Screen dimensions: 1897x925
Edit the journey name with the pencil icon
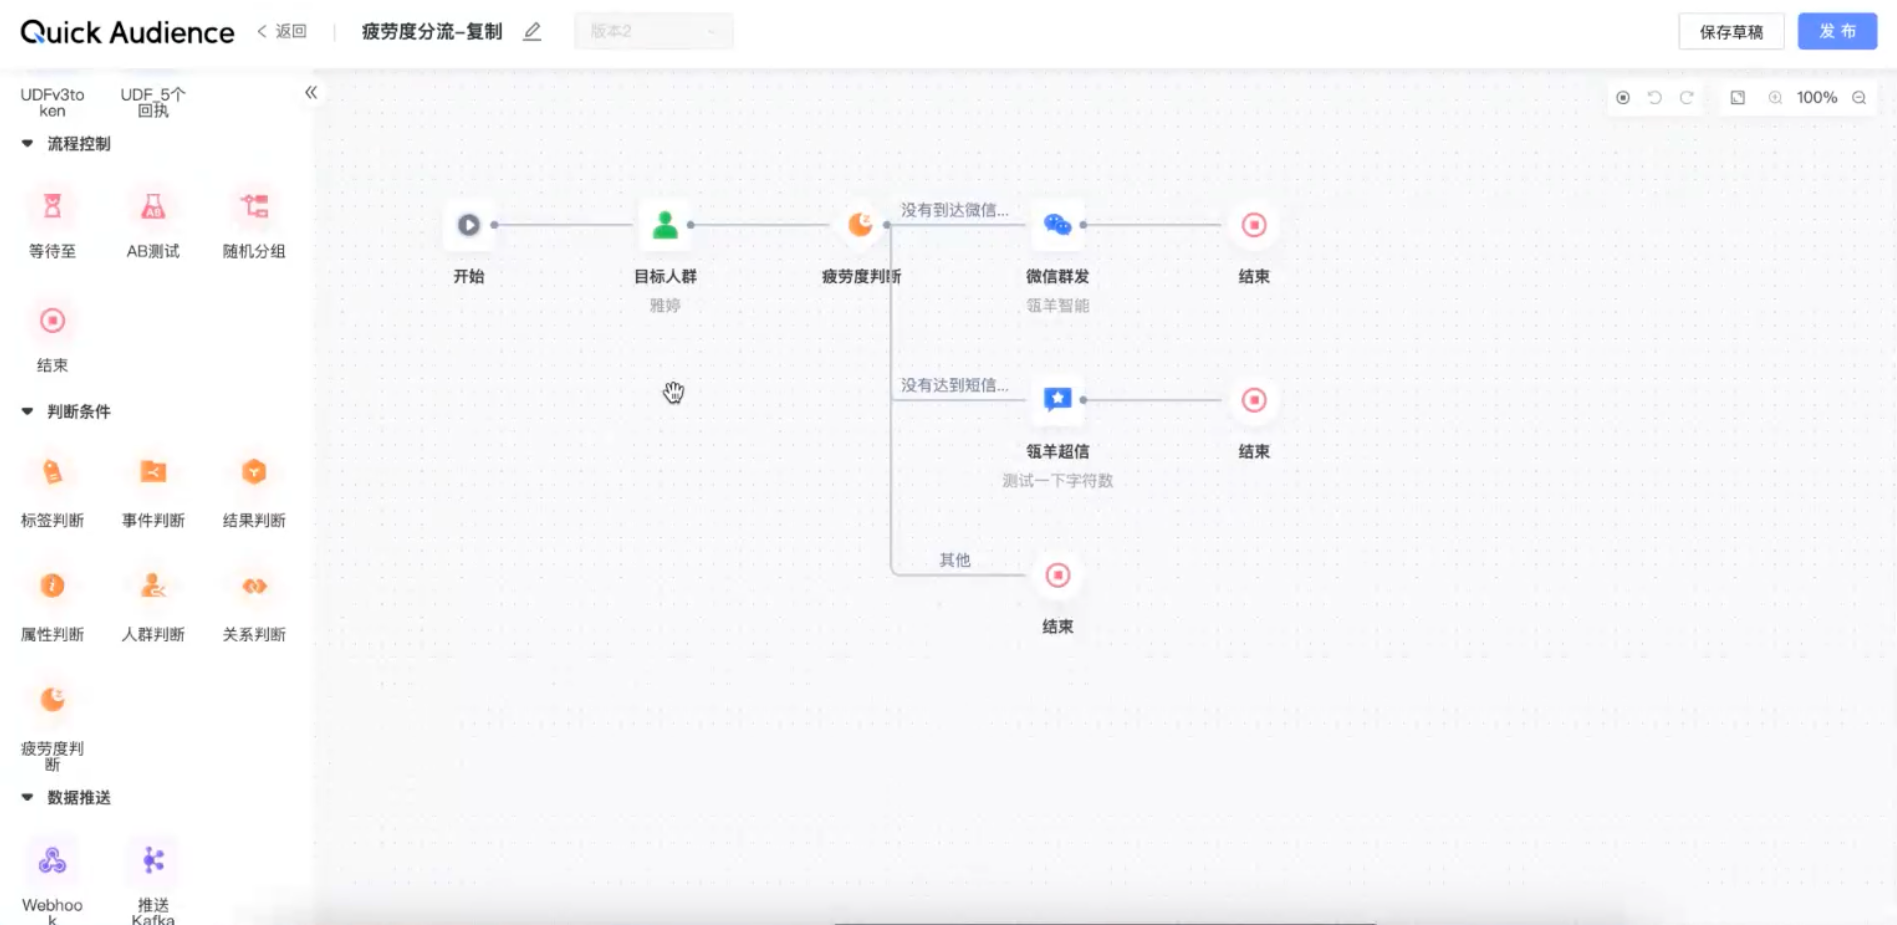(532, 32)
